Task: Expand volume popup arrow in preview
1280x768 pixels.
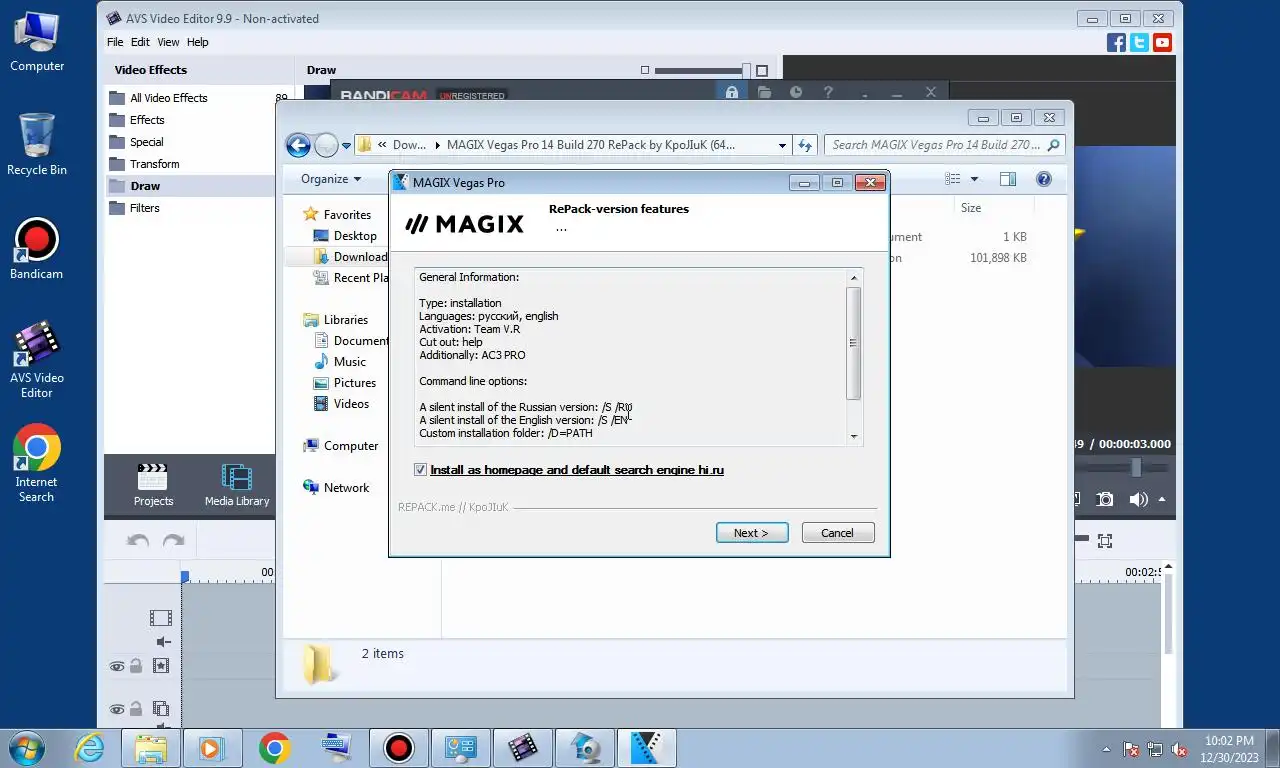Action: pos(1162,499)
